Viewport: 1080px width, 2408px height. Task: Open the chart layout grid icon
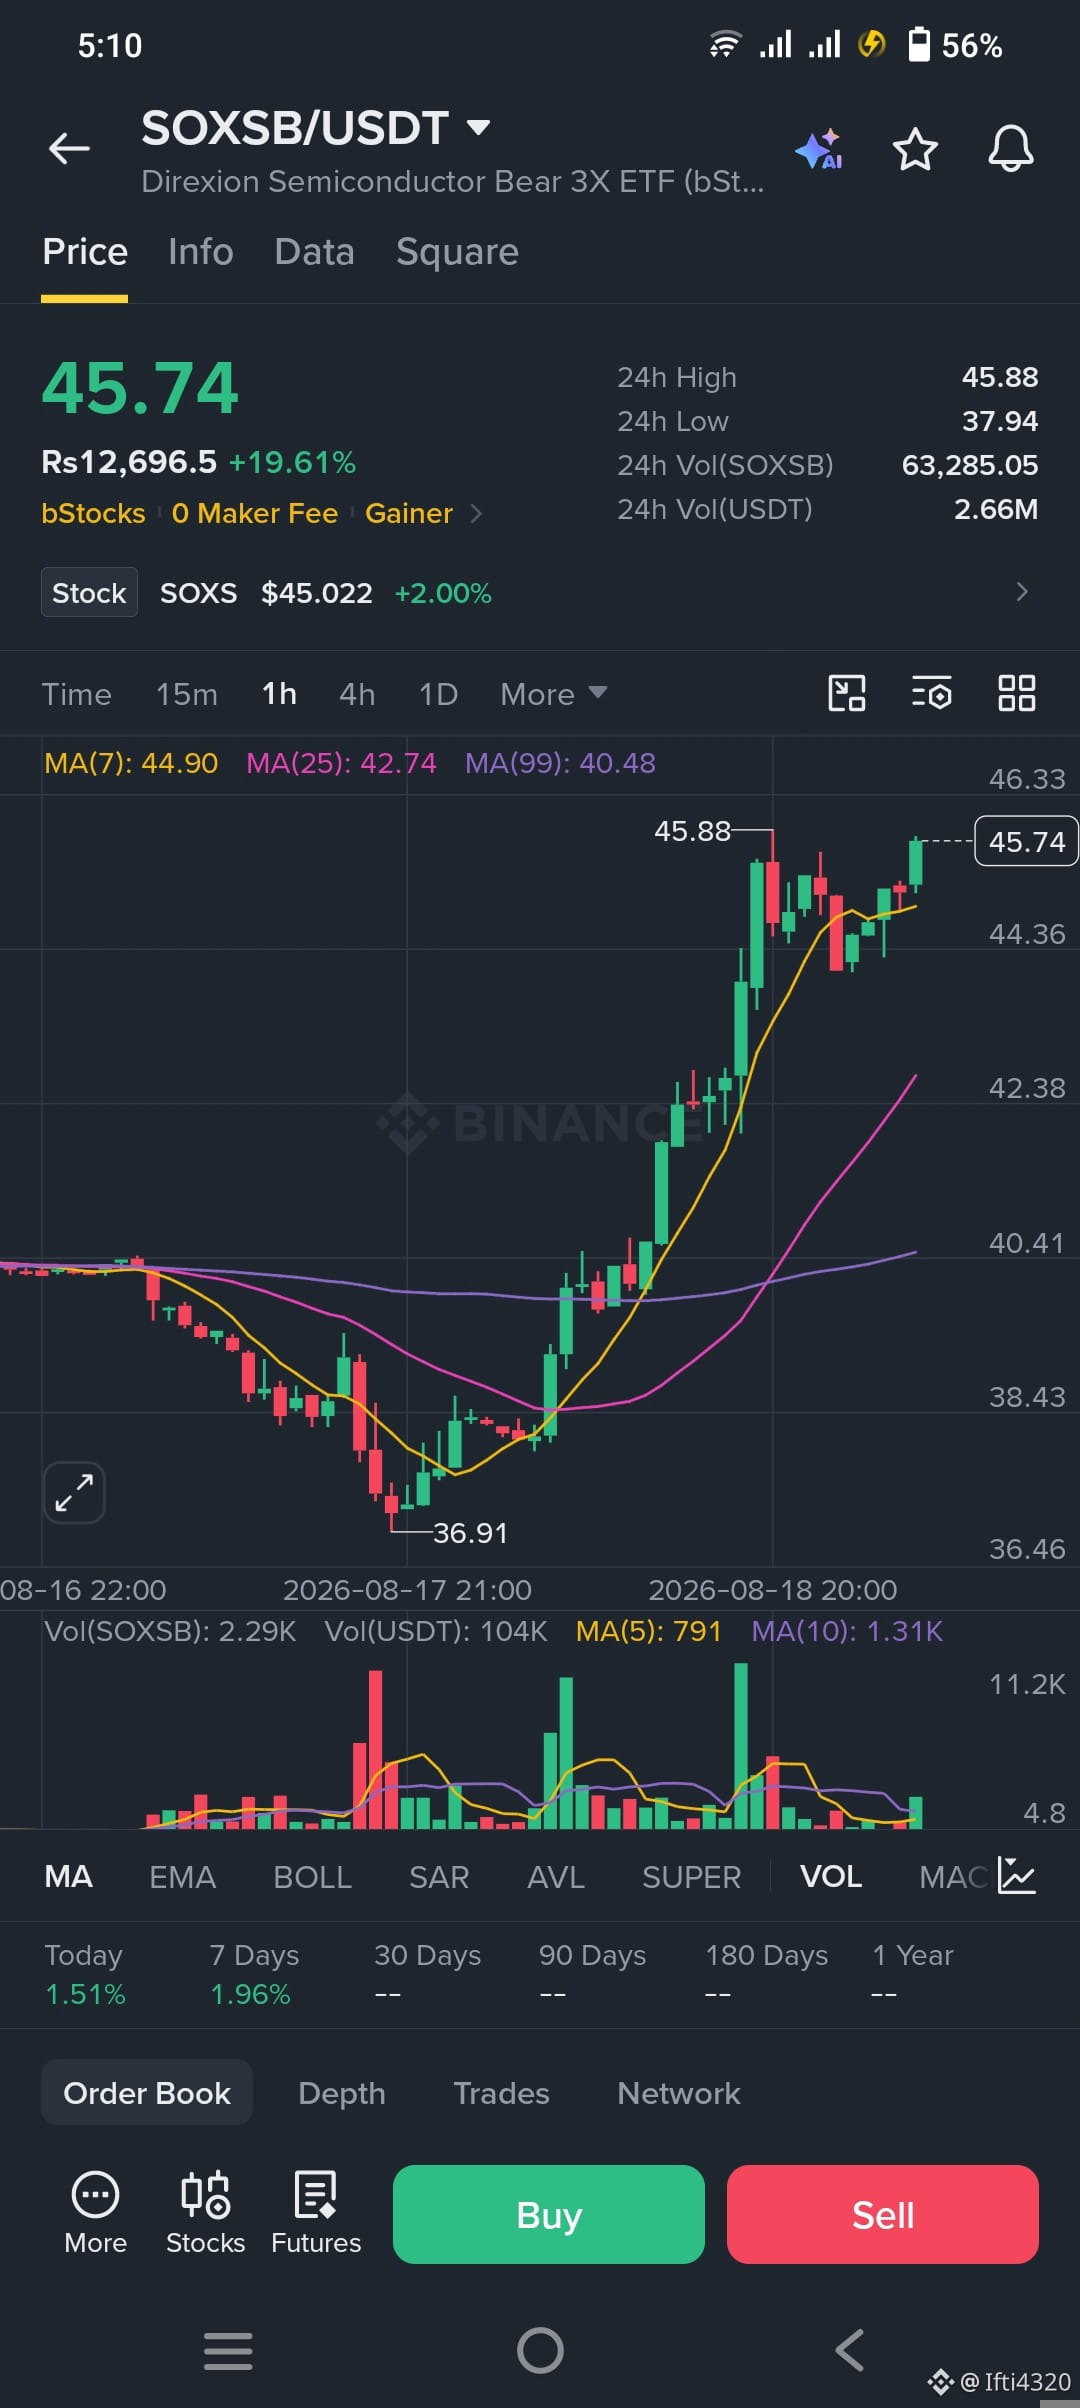click(1016, 693)
